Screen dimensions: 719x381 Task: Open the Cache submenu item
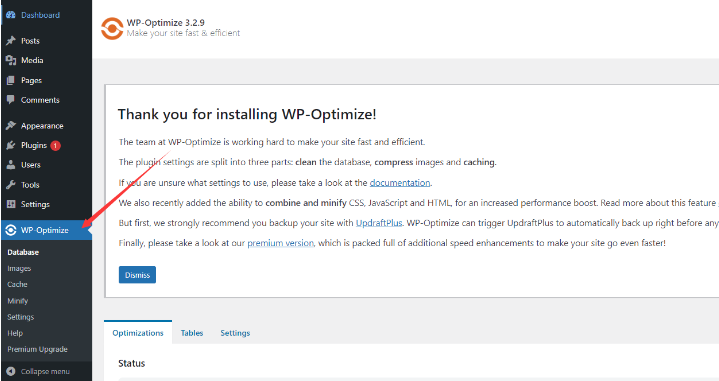pos(17,284)
